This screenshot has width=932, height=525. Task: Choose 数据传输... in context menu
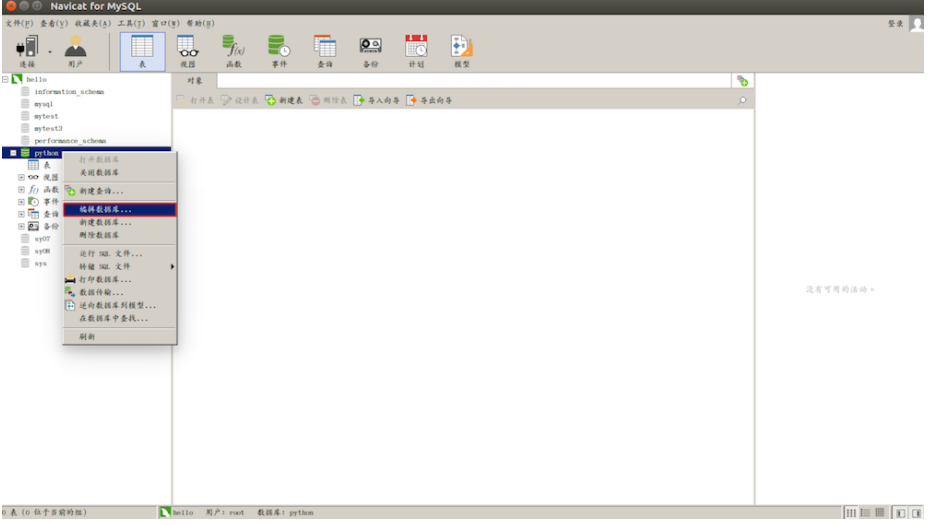point(119,292)
